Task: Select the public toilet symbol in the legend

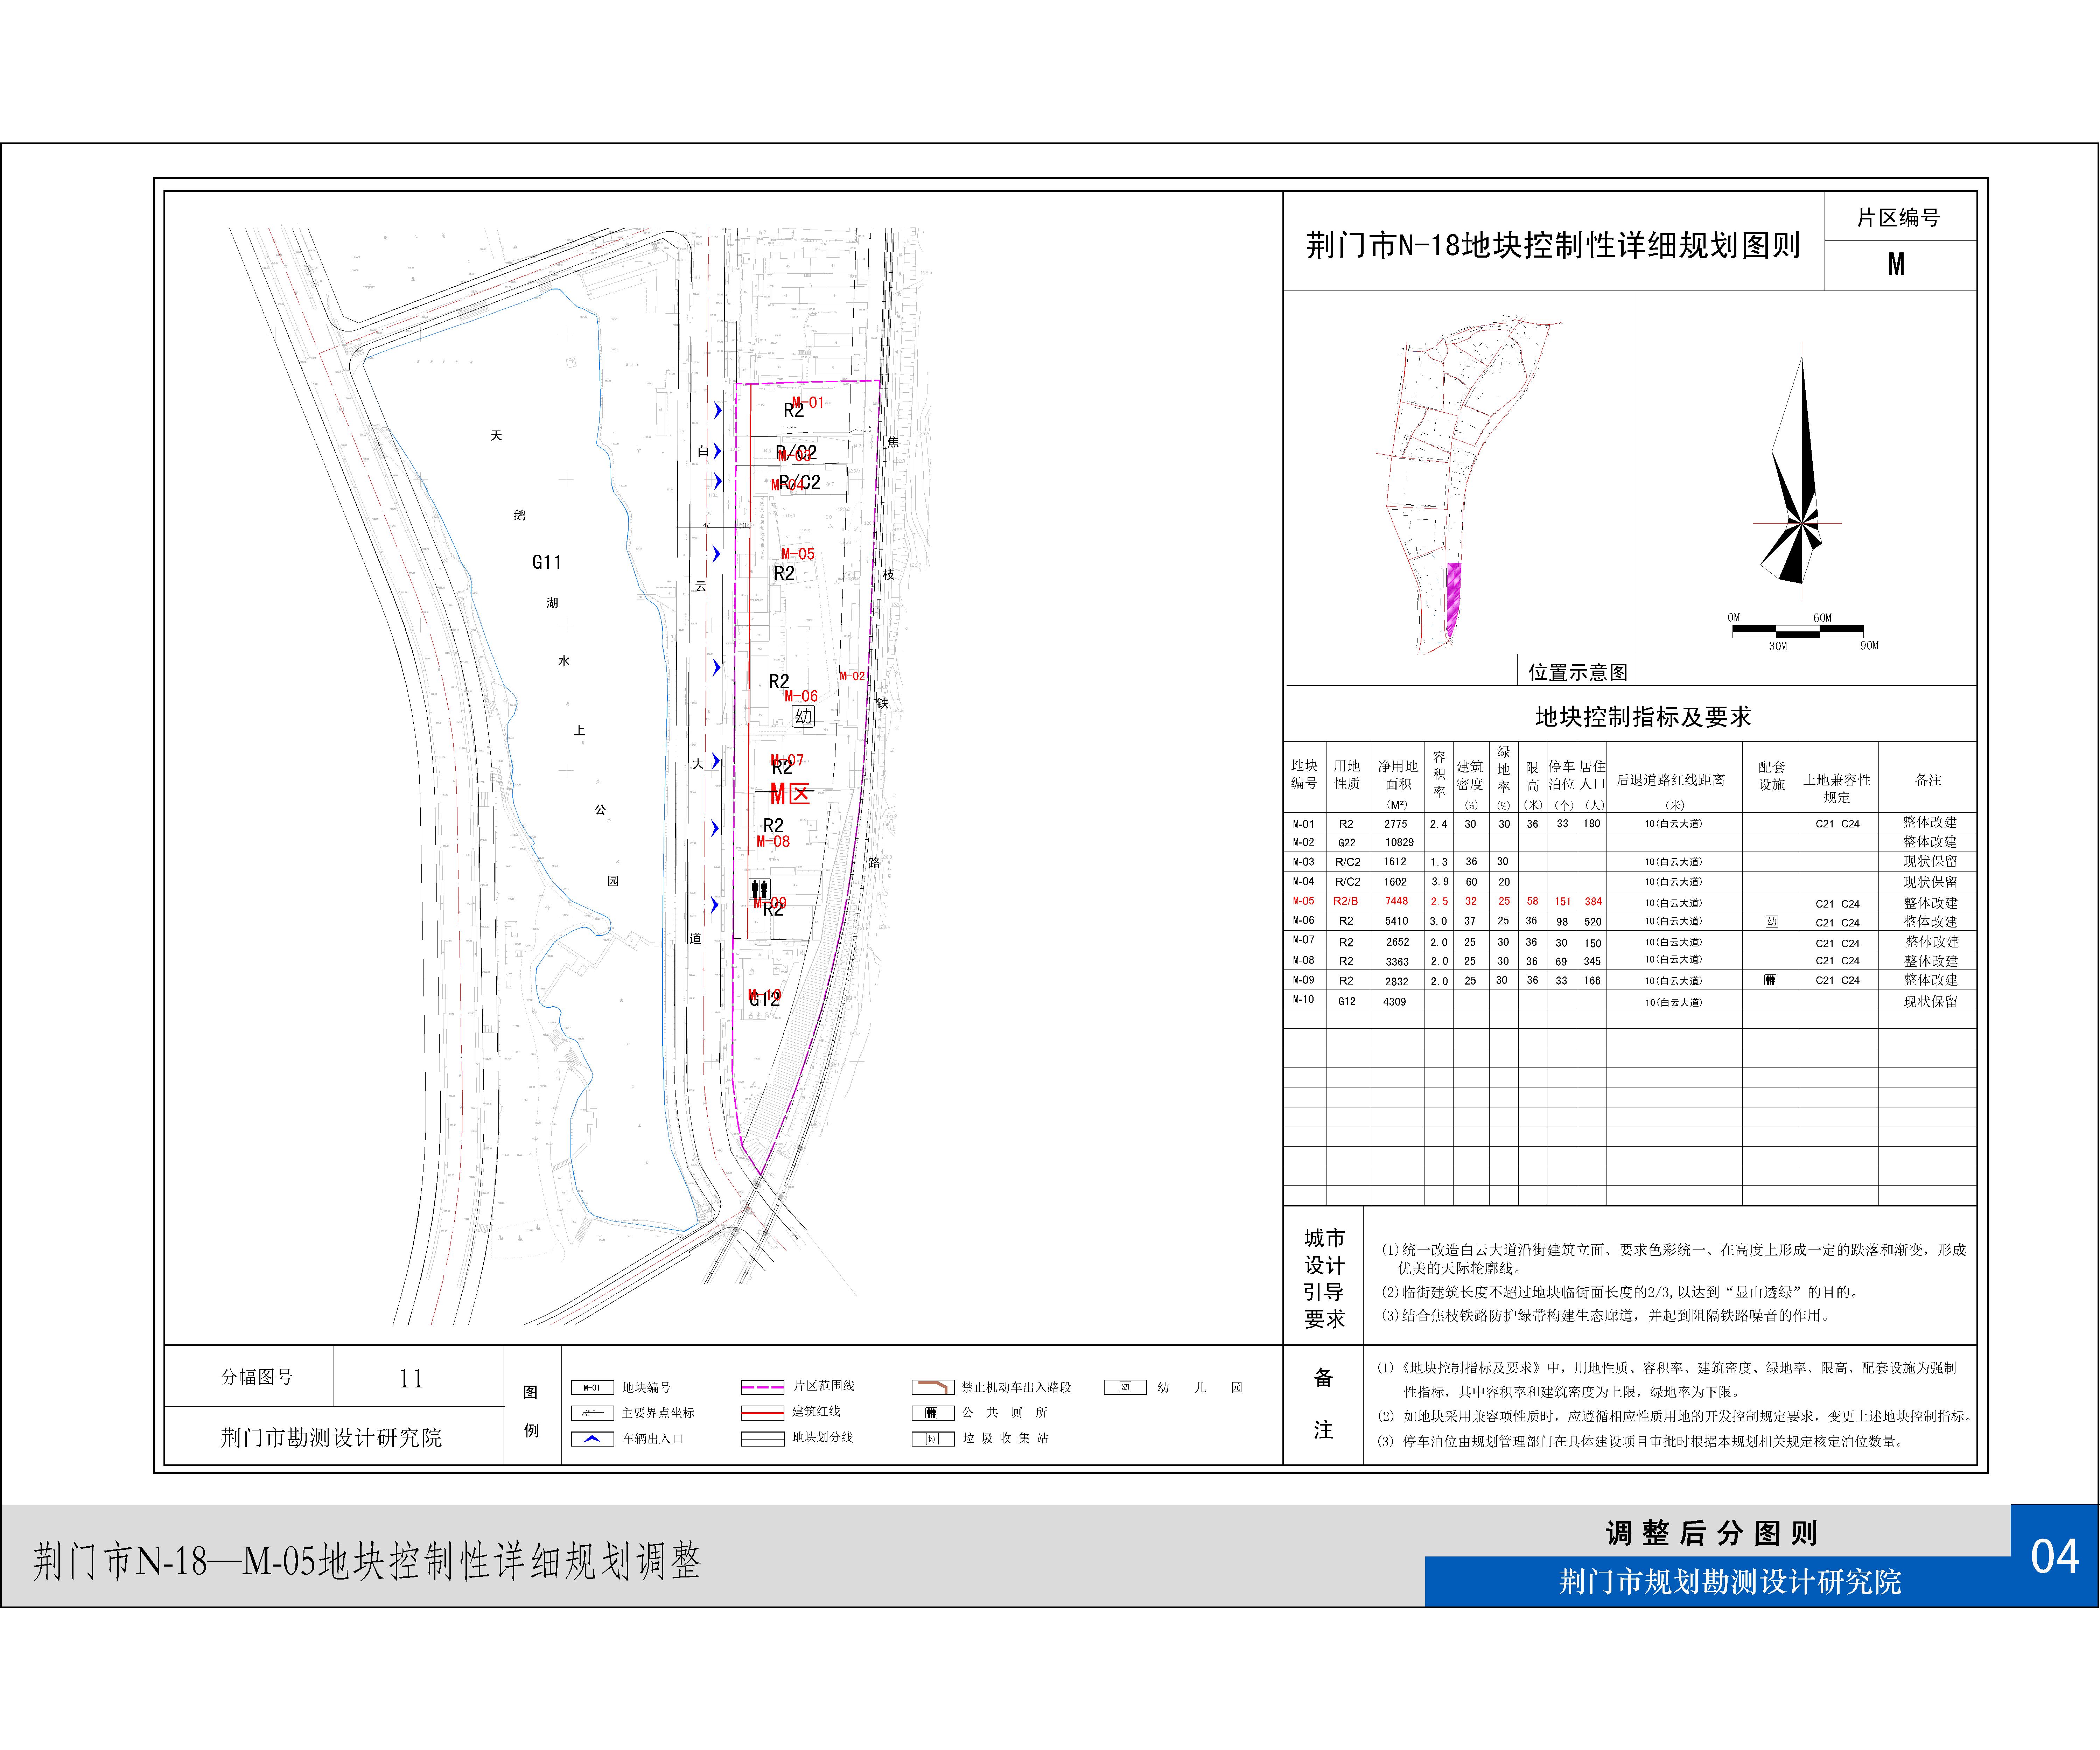Action: point(933,1413)
